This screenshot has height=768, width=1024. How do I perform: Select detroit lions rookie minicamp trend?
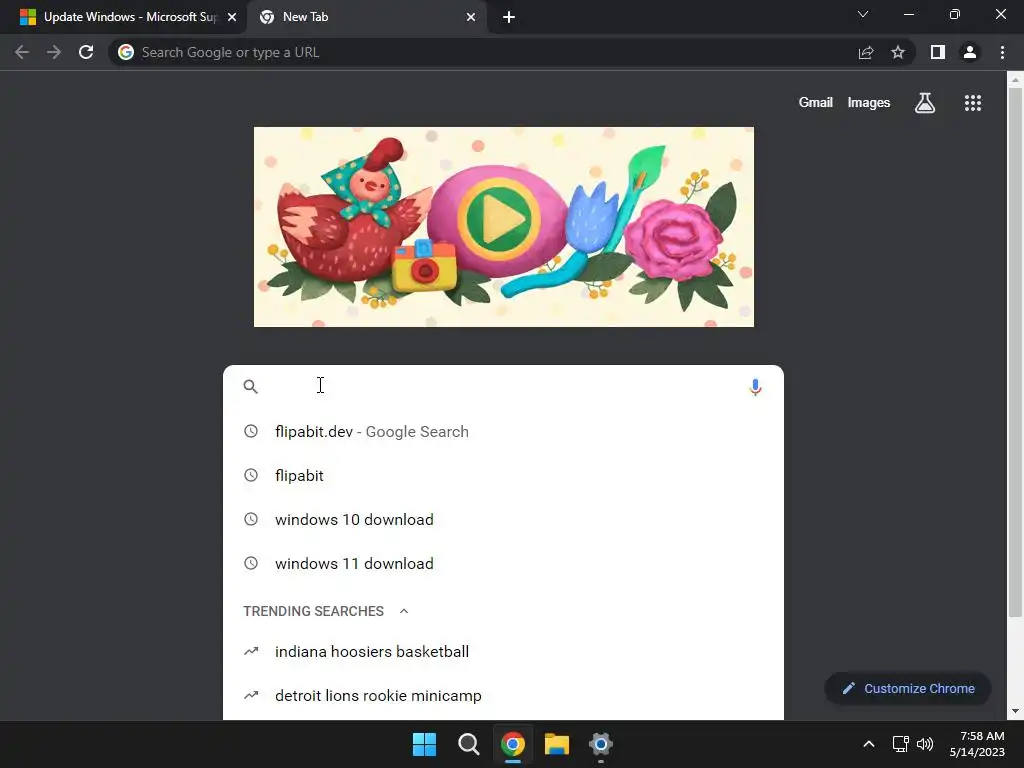click(x=503, y=696)
